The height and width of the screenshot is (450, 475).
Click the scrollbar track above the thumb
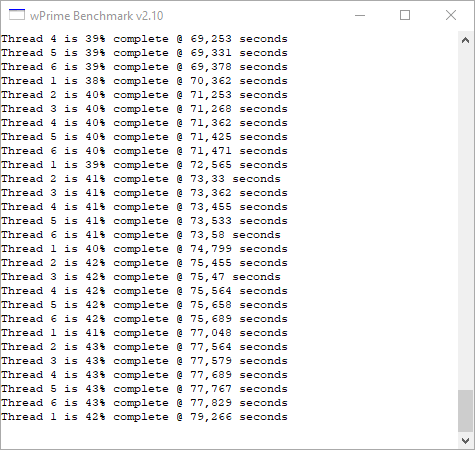click(465, 219)
